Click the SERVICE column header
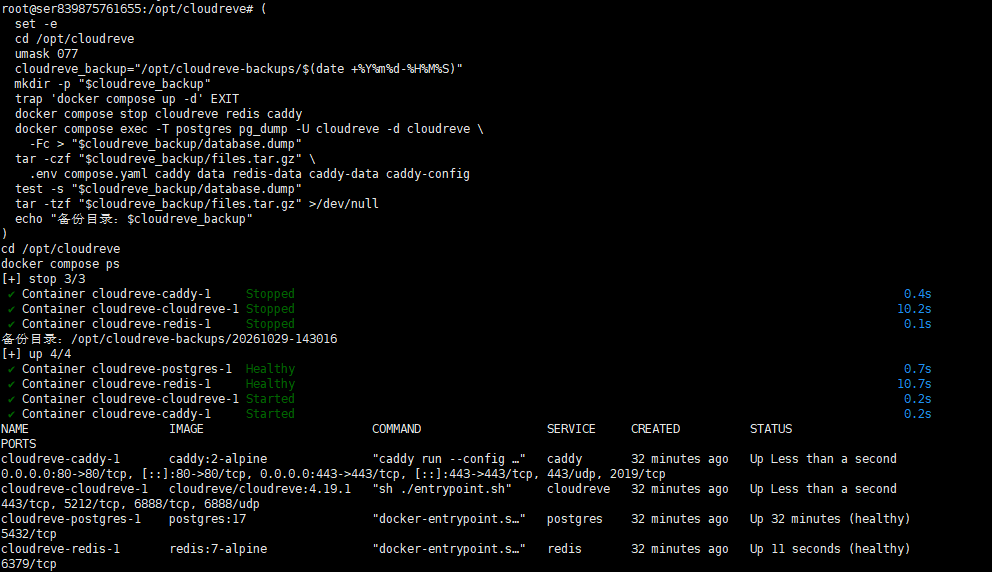 571,429
